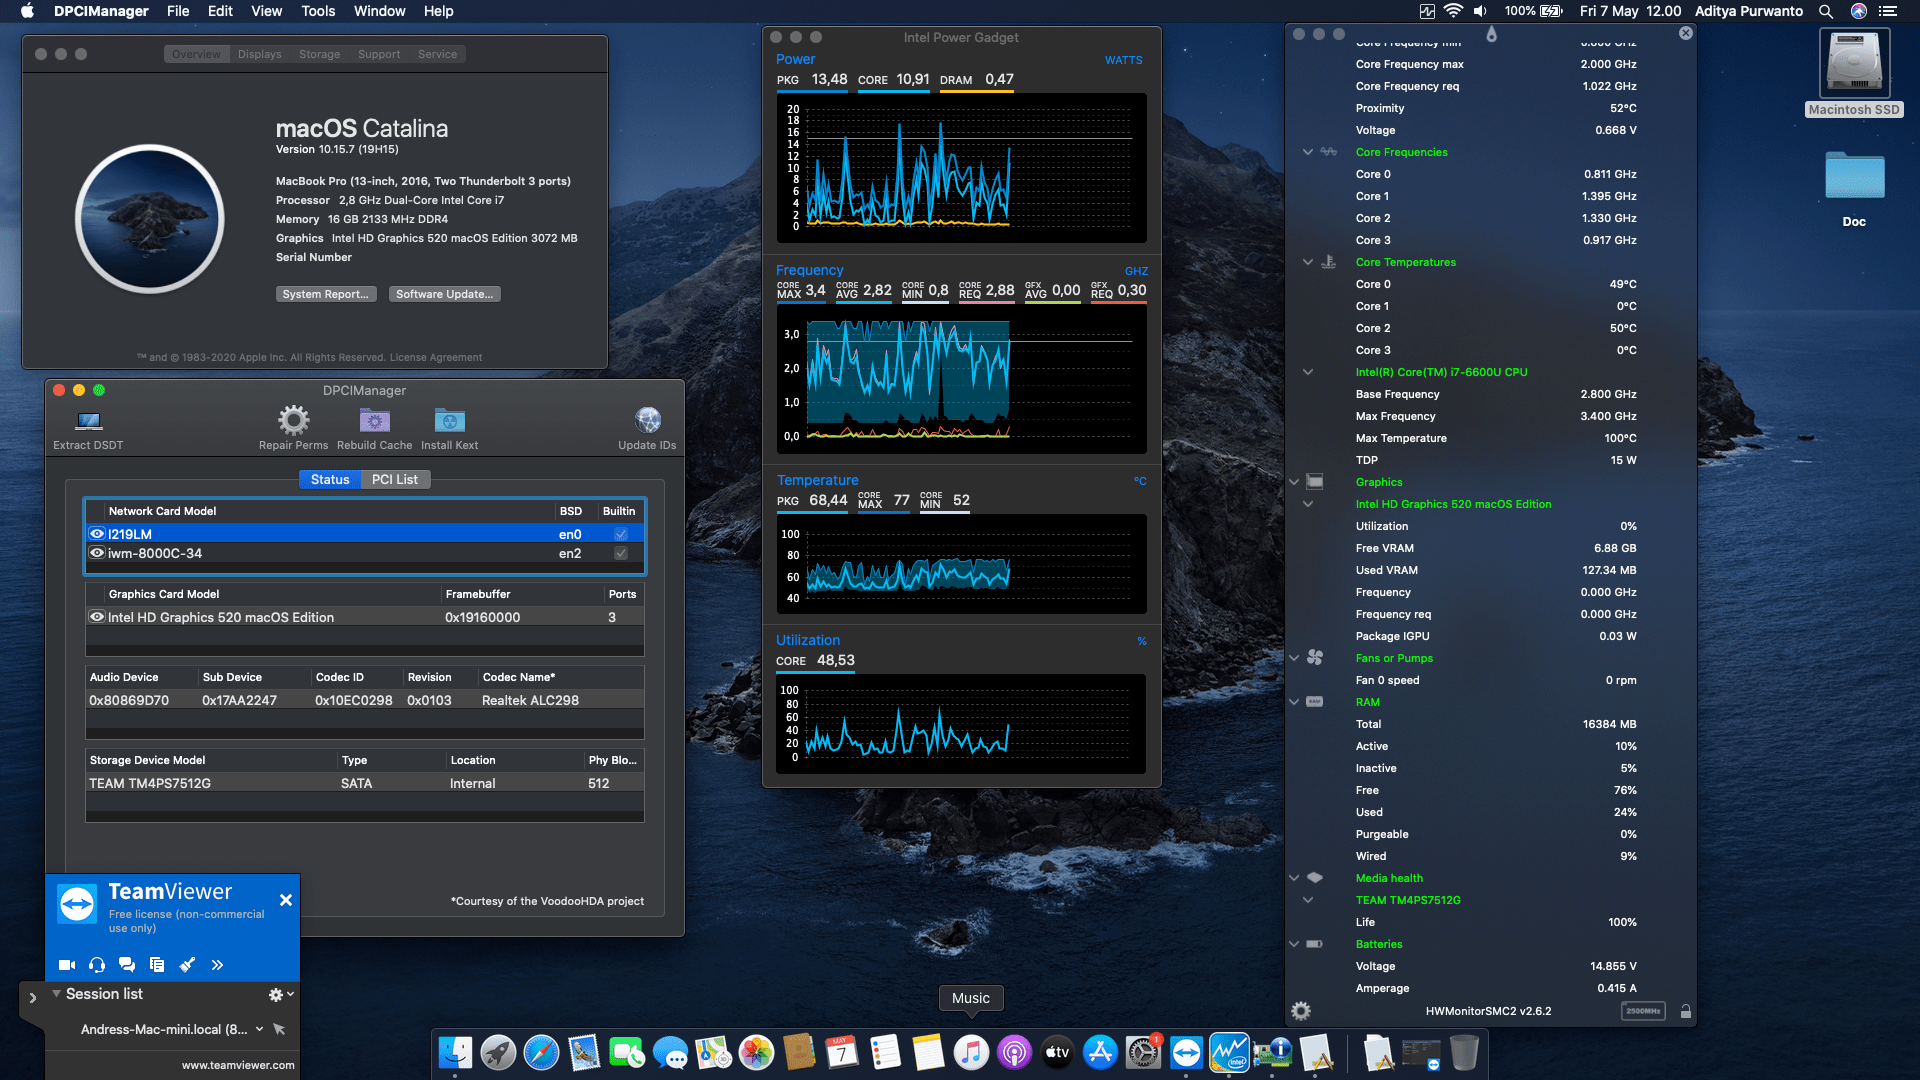Viewport: 1920px width, 1080px height.
Task: Collapse the RAM section in HWMonitor
Action: point(1294,702)
